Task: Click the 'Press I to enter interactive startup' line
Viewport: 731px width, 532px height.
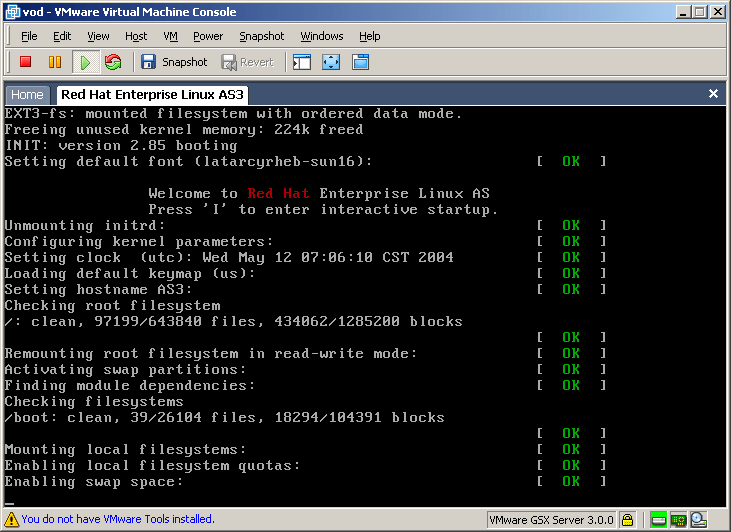Action: 323,210
